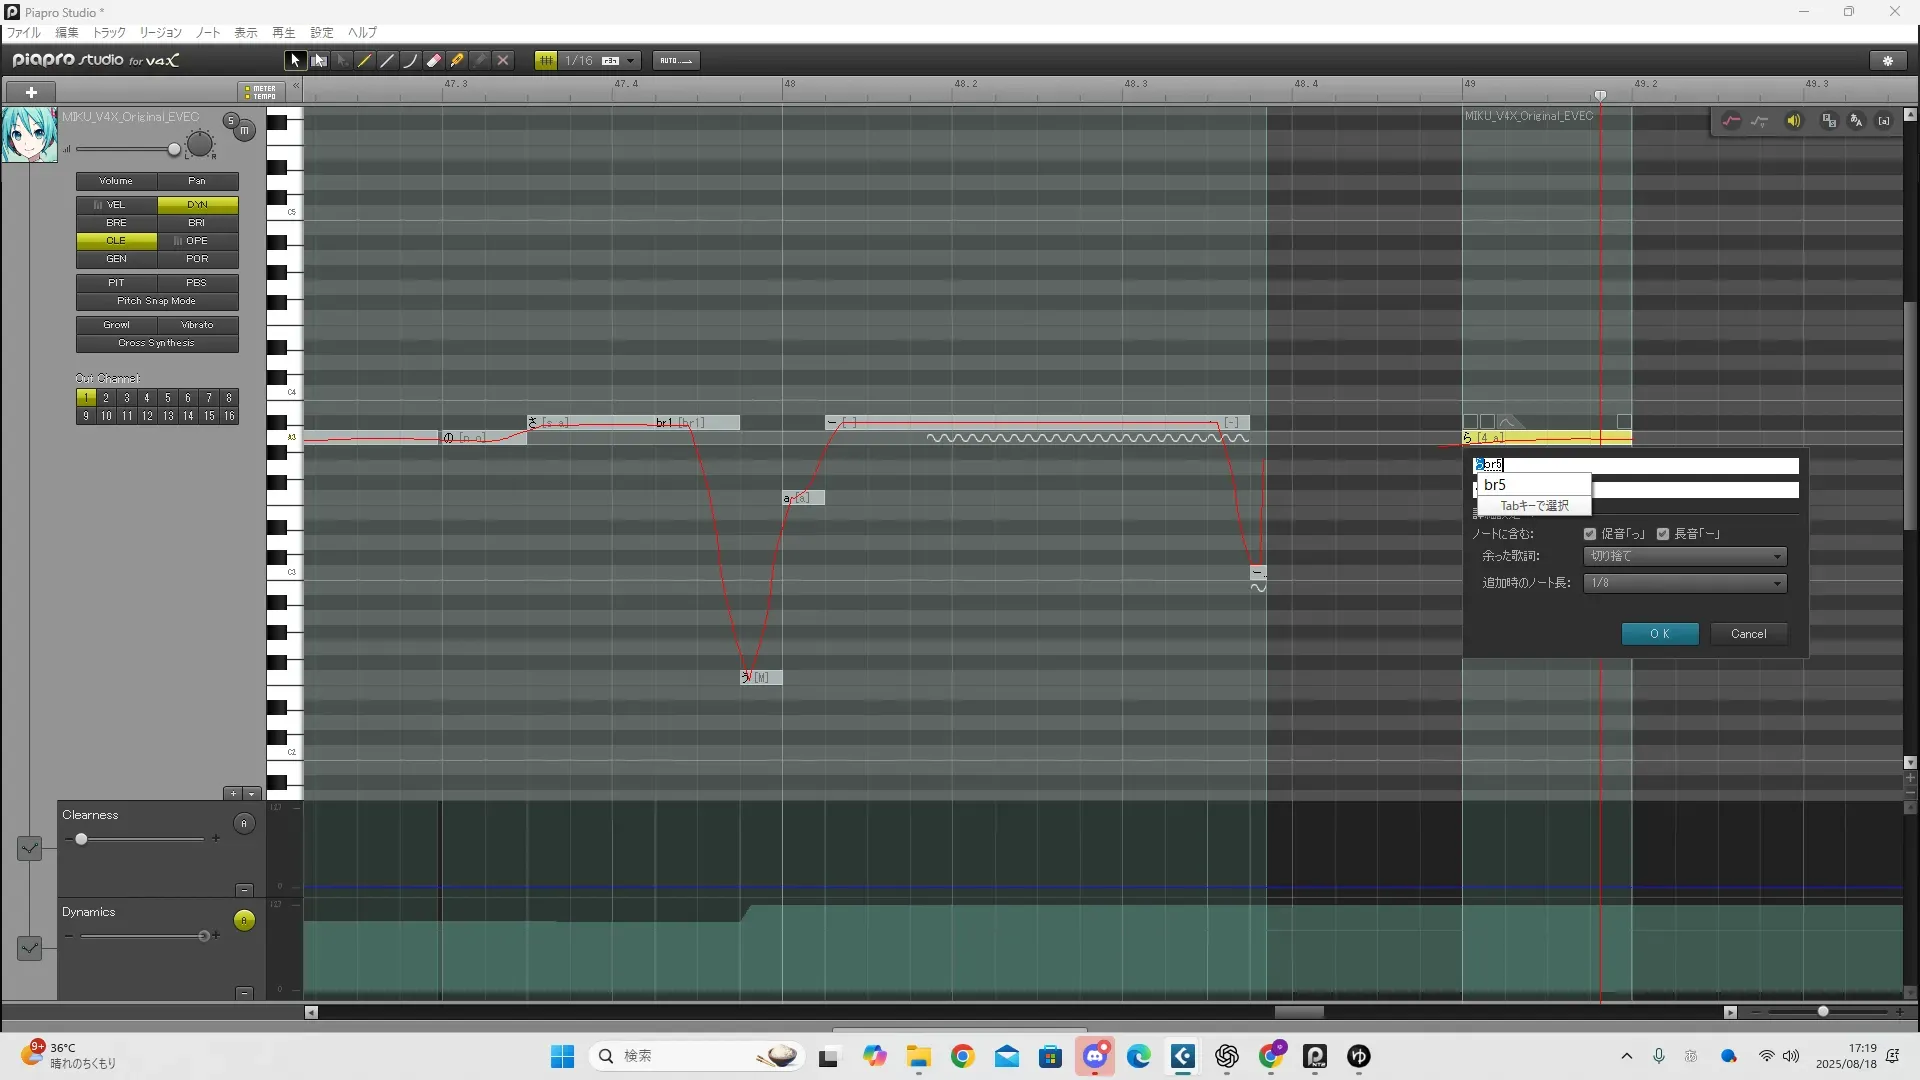Select the arrow pointer tool
The image size is (1920, 1080).
click(295, 61)
